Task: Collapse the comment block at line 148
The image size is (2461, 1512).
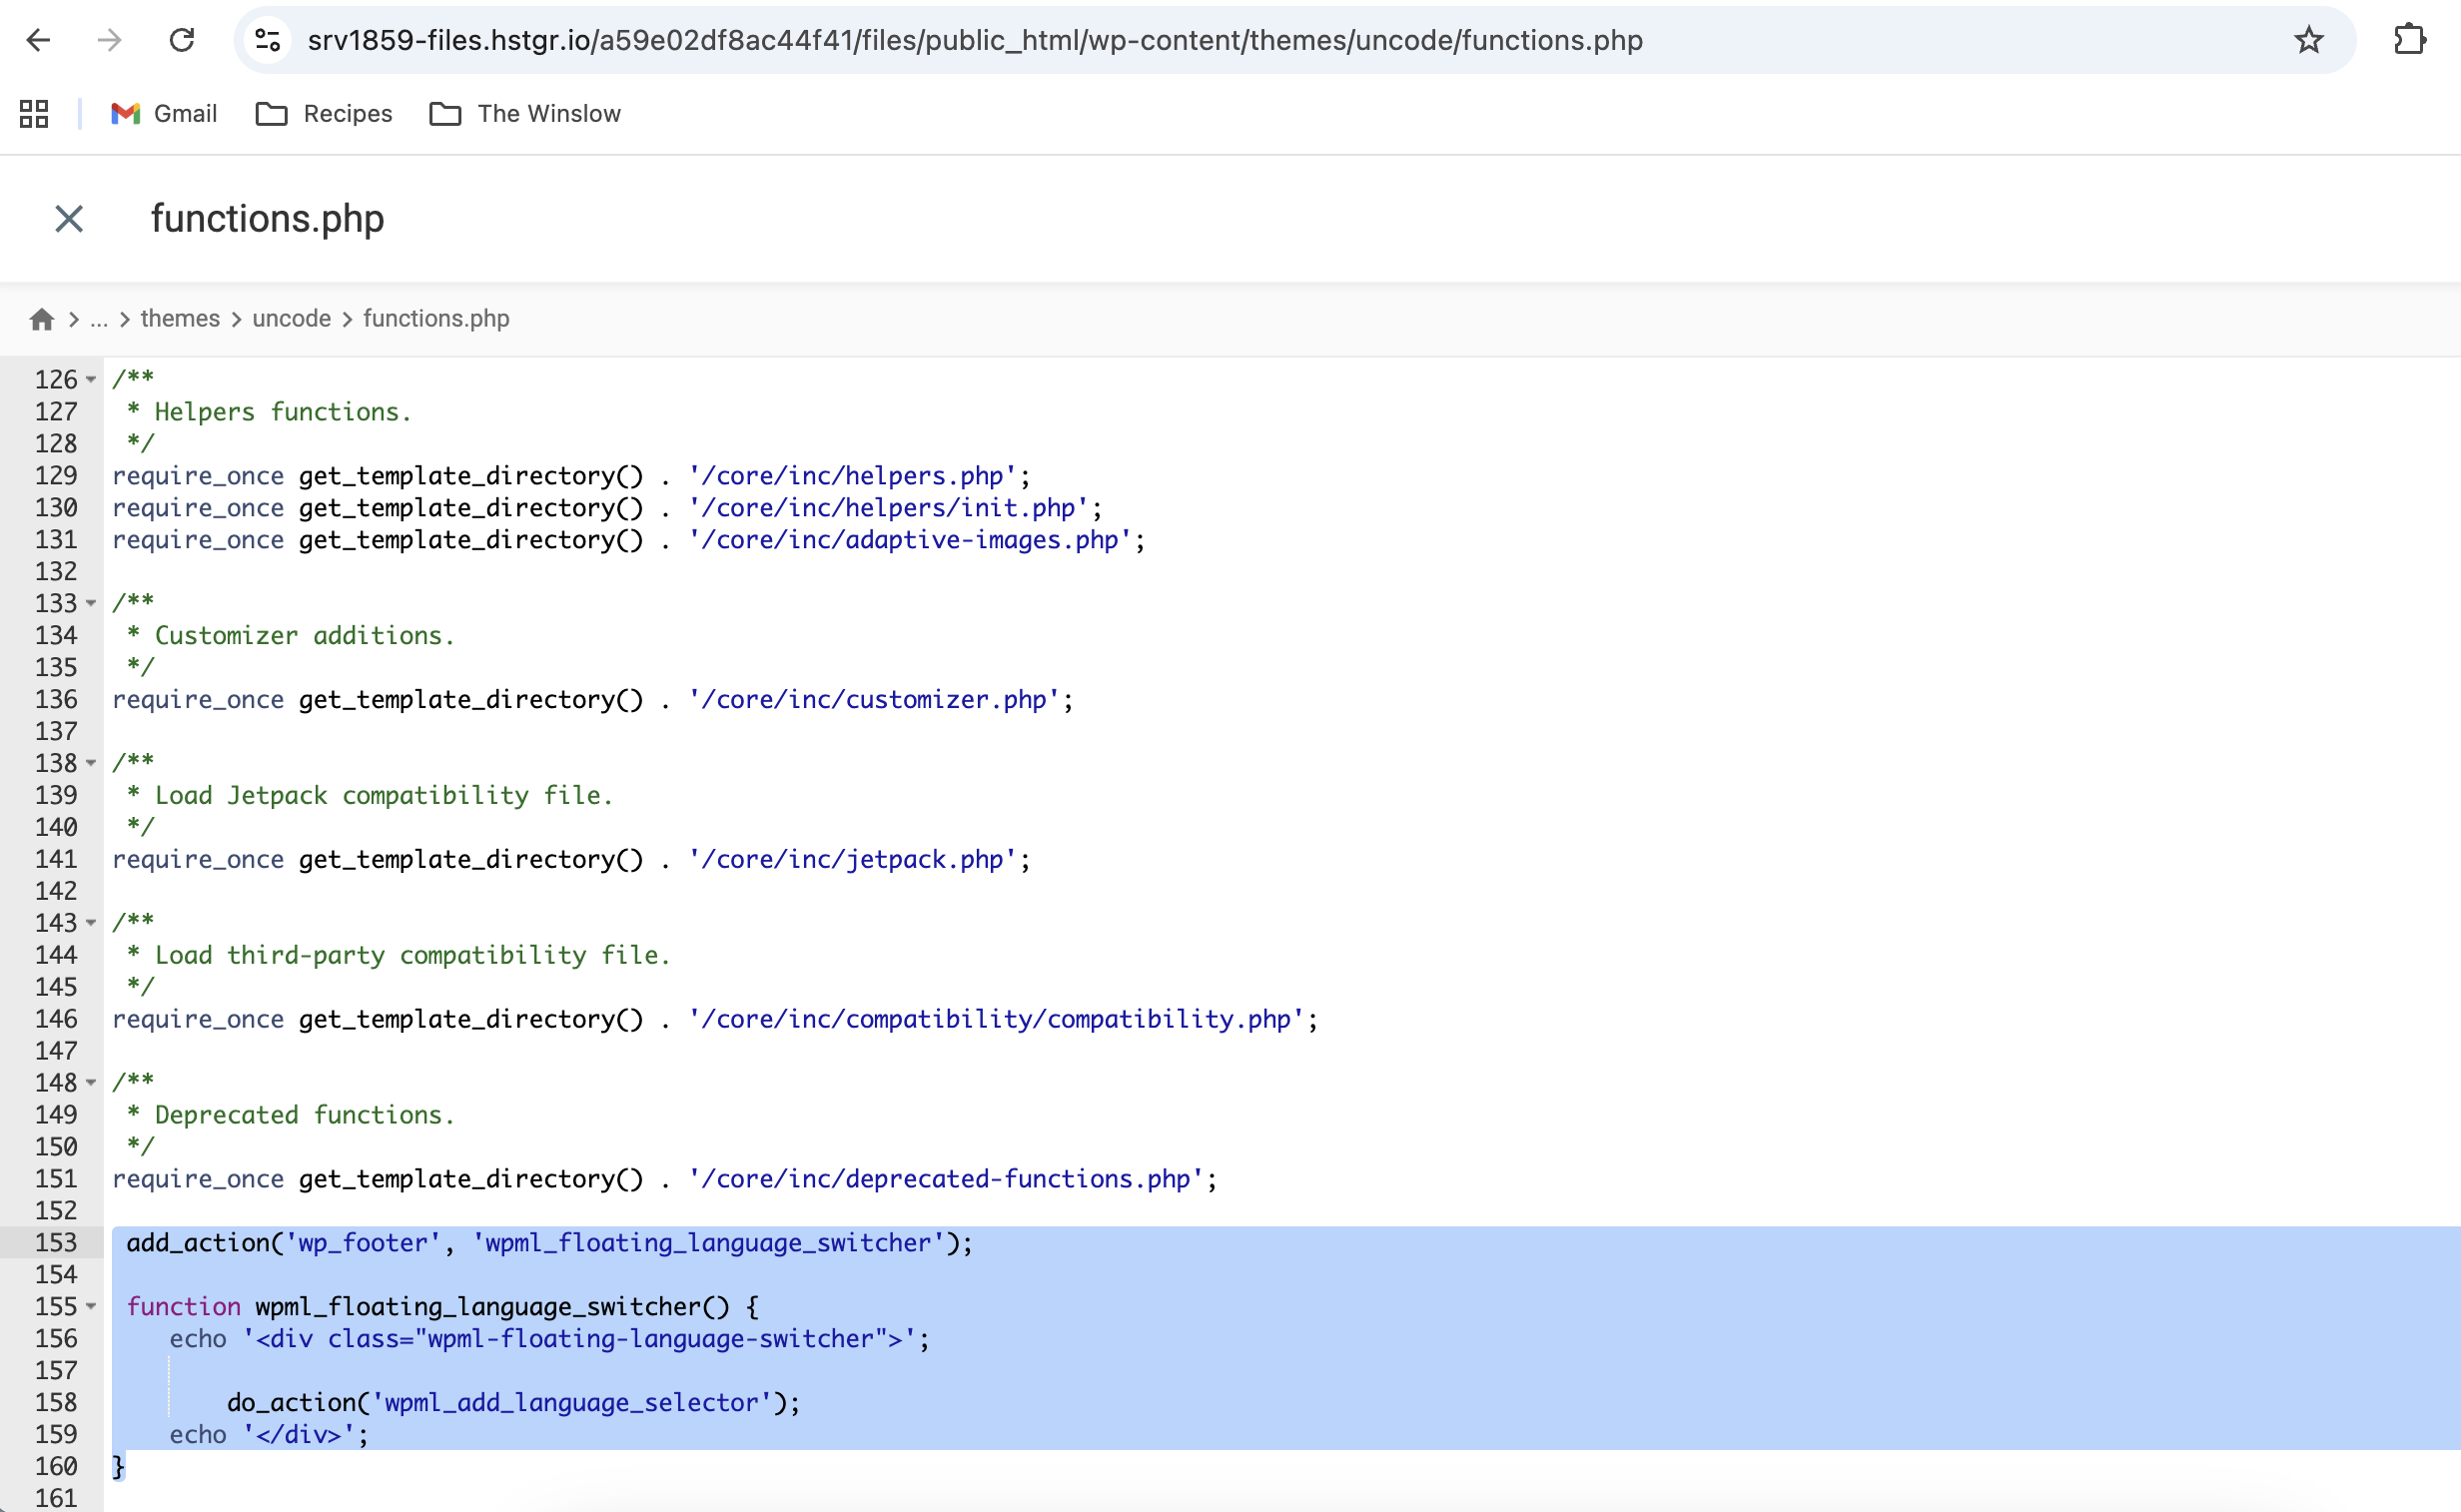Action: (91, 1083)
